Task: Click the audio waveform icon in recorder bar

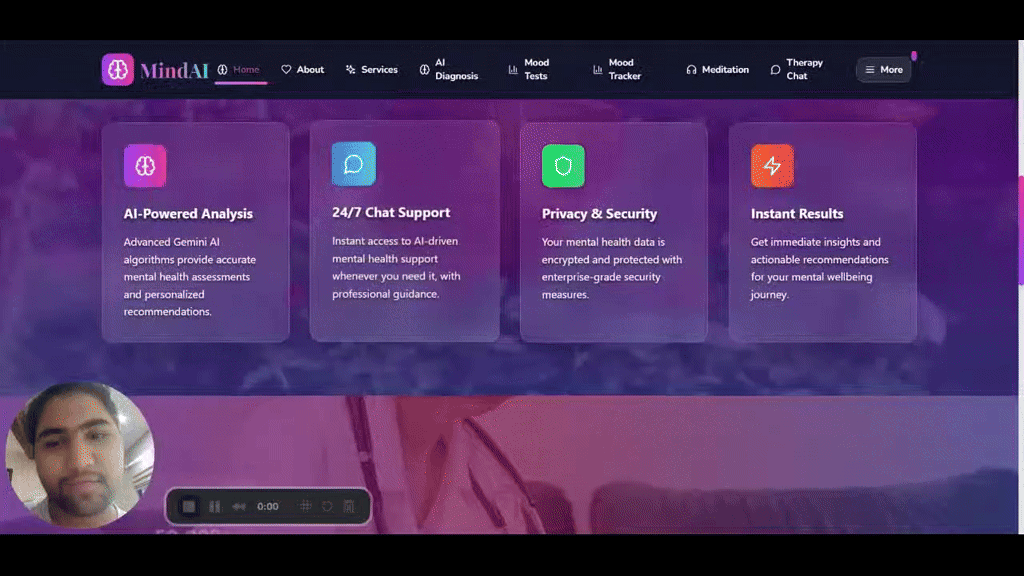Action: coord(239,506)
